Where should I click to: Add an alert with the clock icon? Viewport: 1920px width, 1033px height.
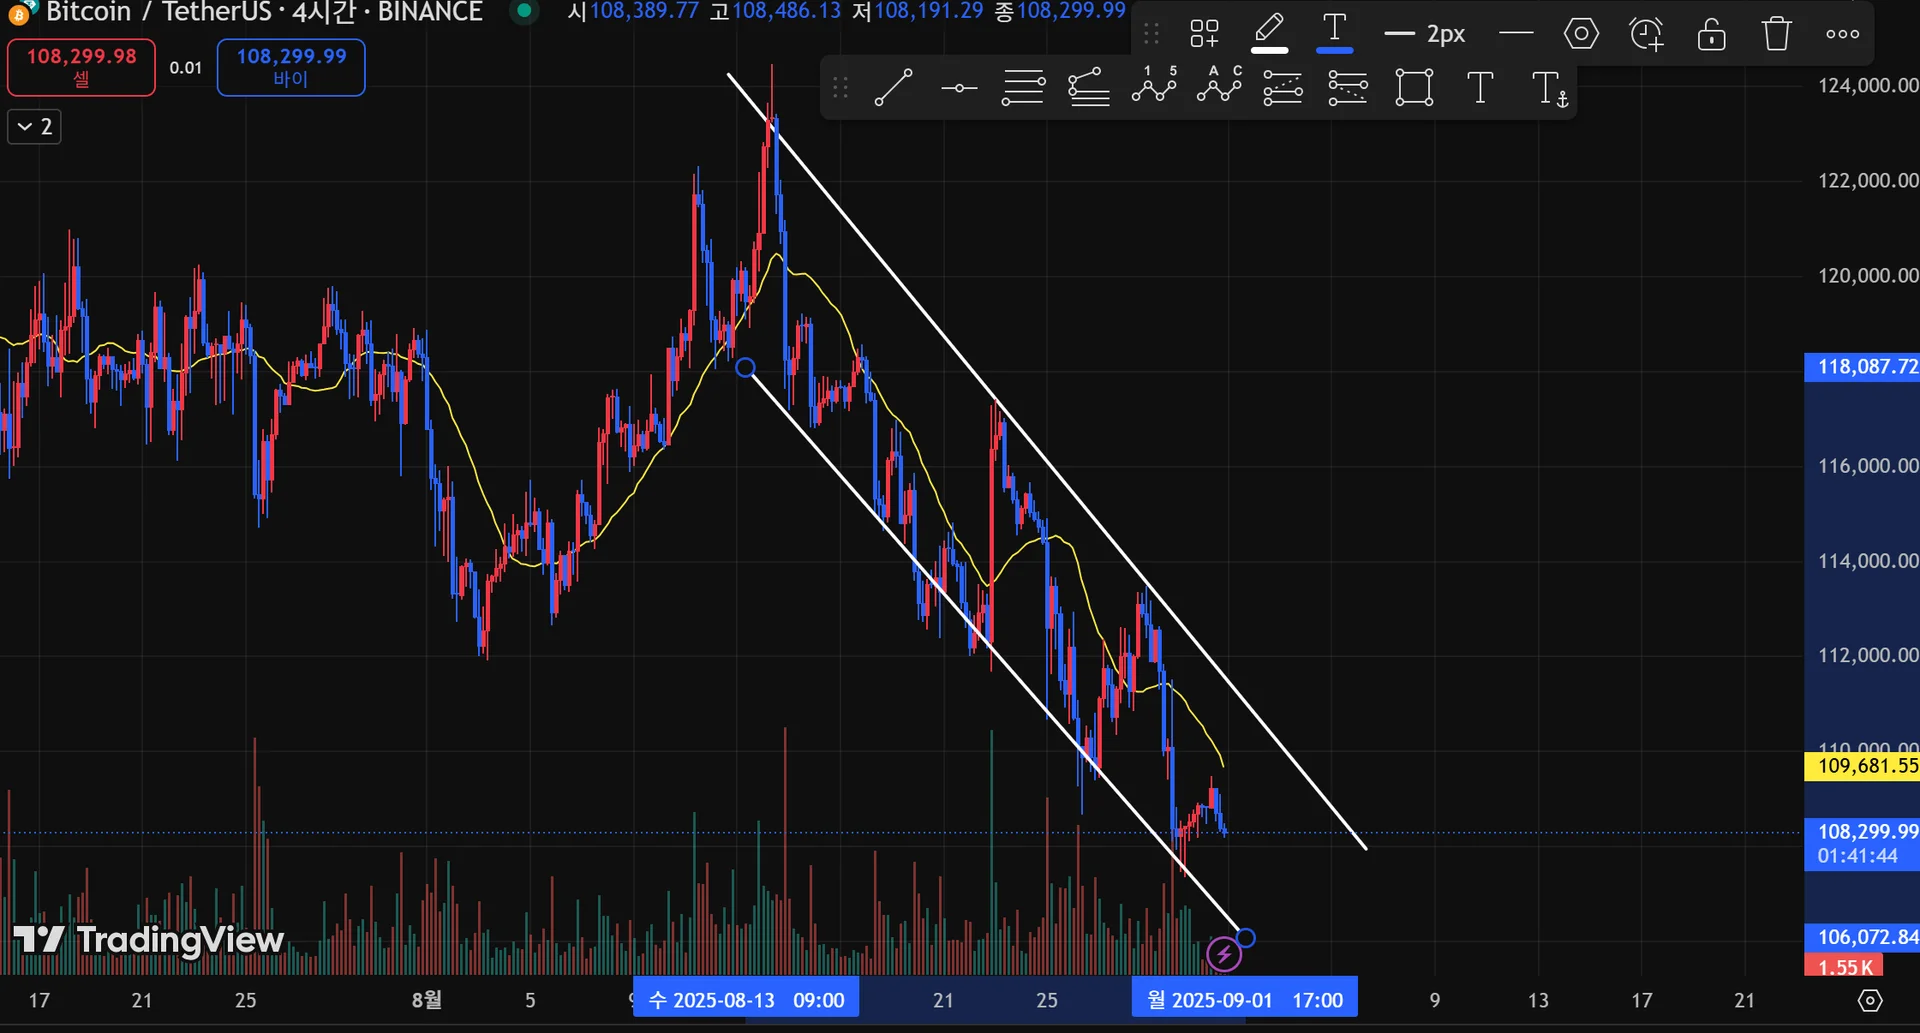click(x=1646, y=34)
